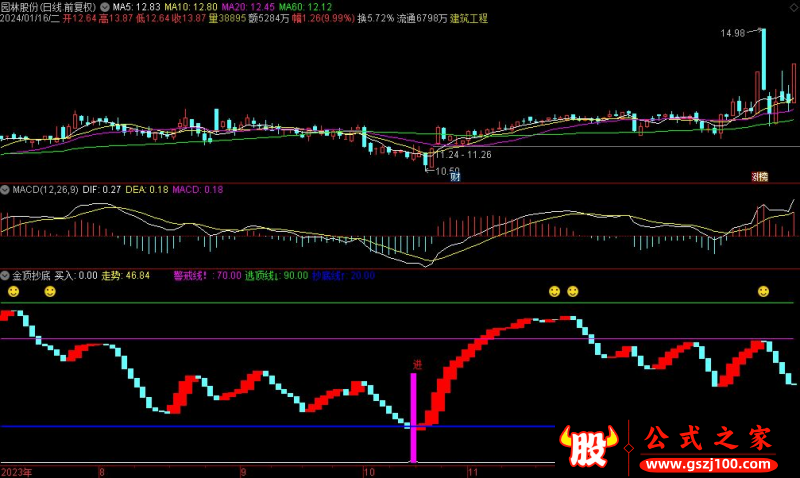Image resolution: width=800 pixels, height=478 pixels.
Task: Click the rightmost smiley face signal icon
Action: coord(763,291)
